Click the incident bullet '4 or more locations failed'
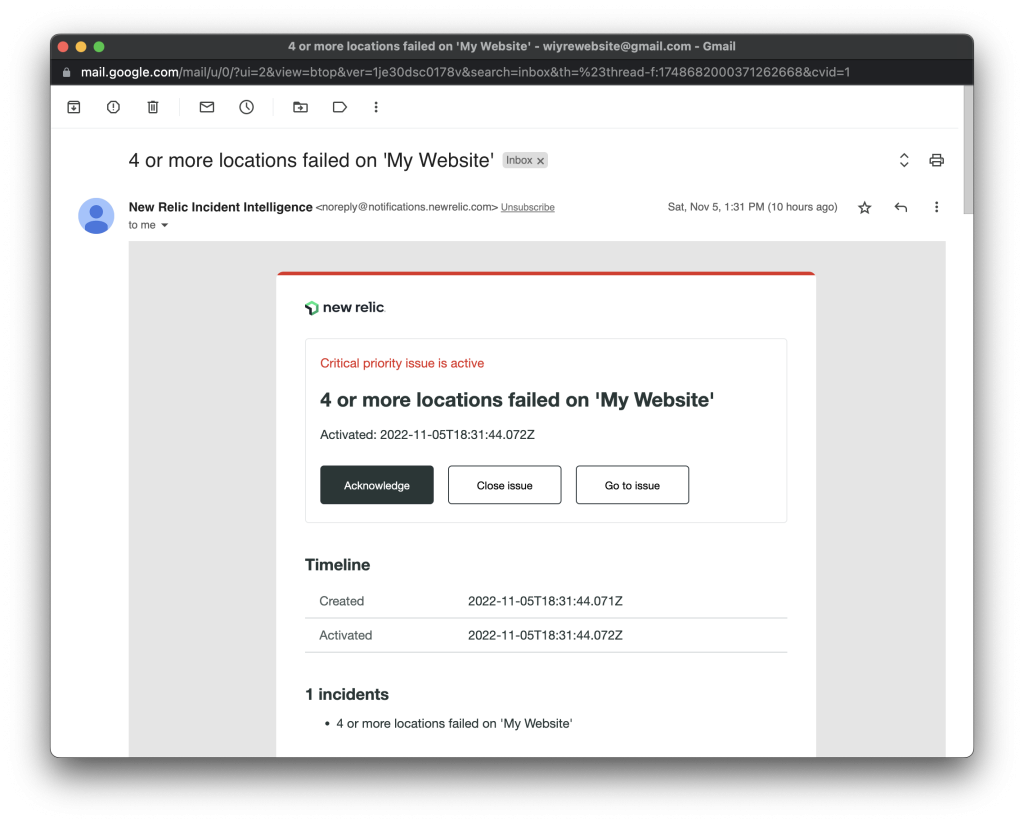The width and height of the screenshot is (1024, 824). [454, 723]
